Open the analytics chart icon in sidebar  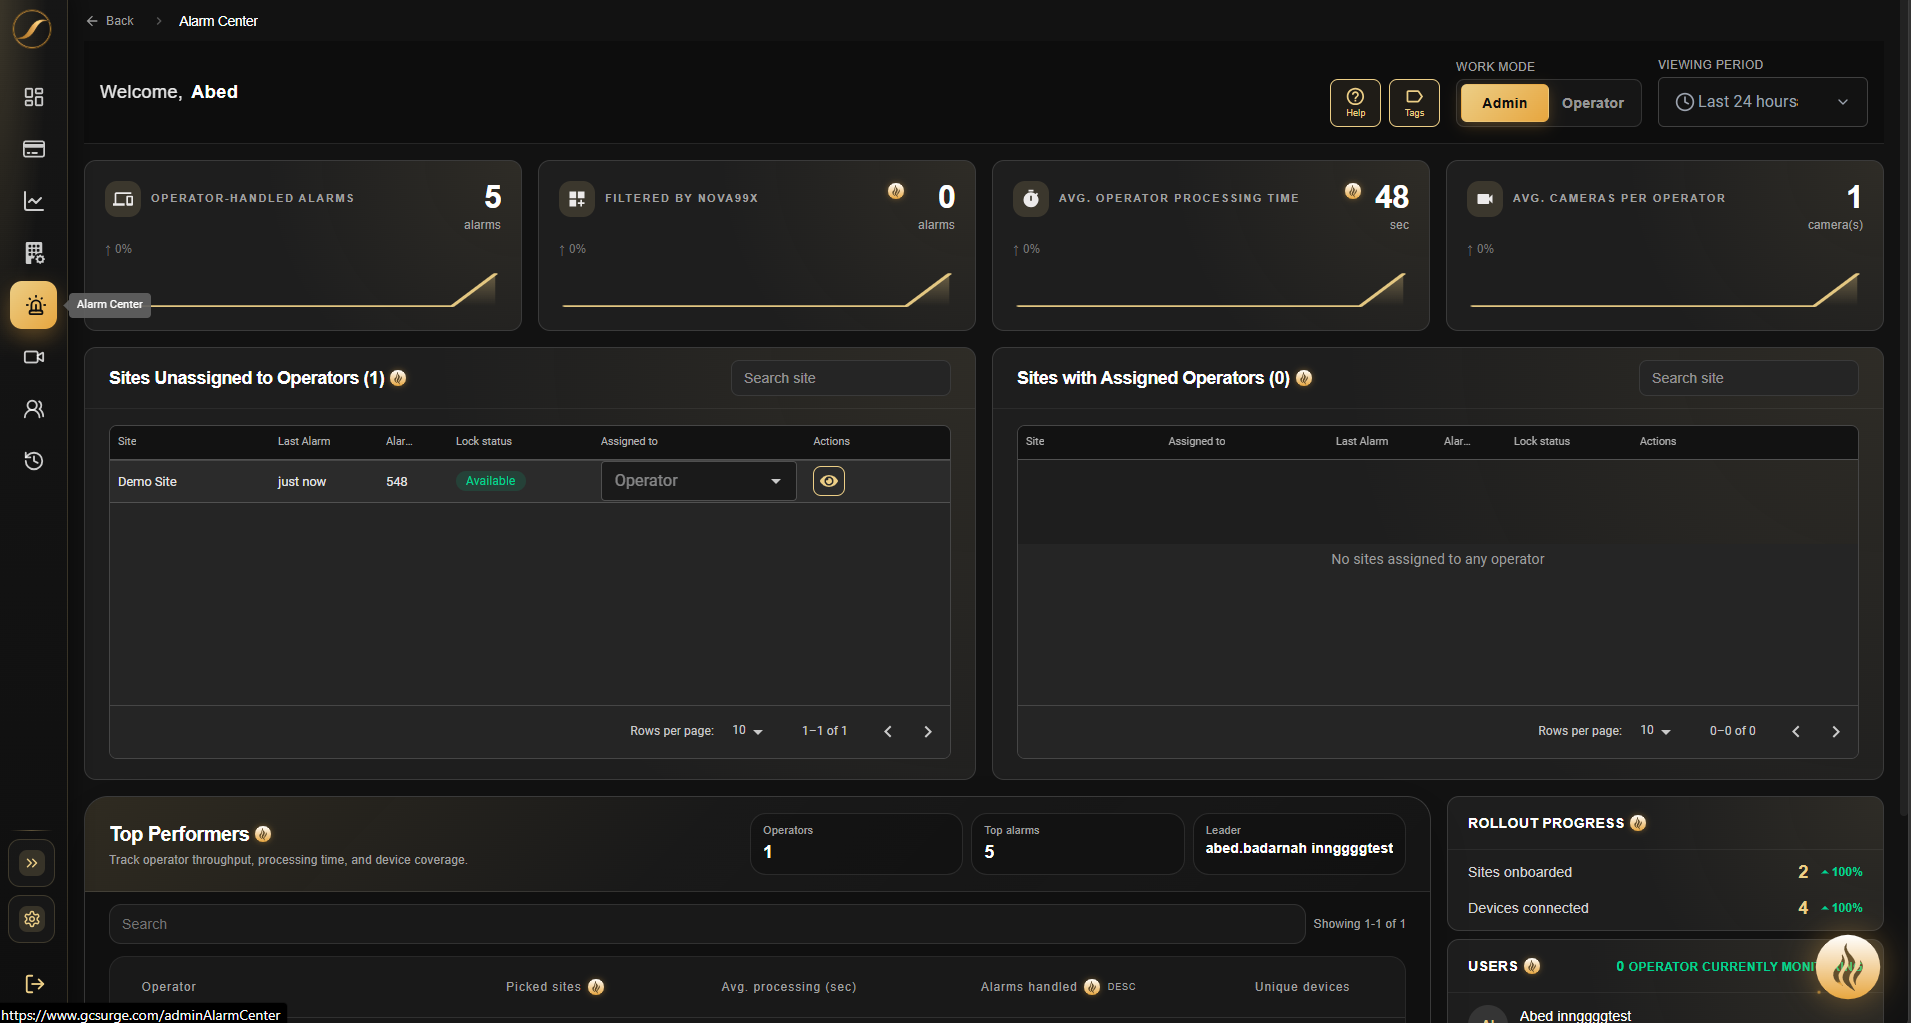(34, 201)
